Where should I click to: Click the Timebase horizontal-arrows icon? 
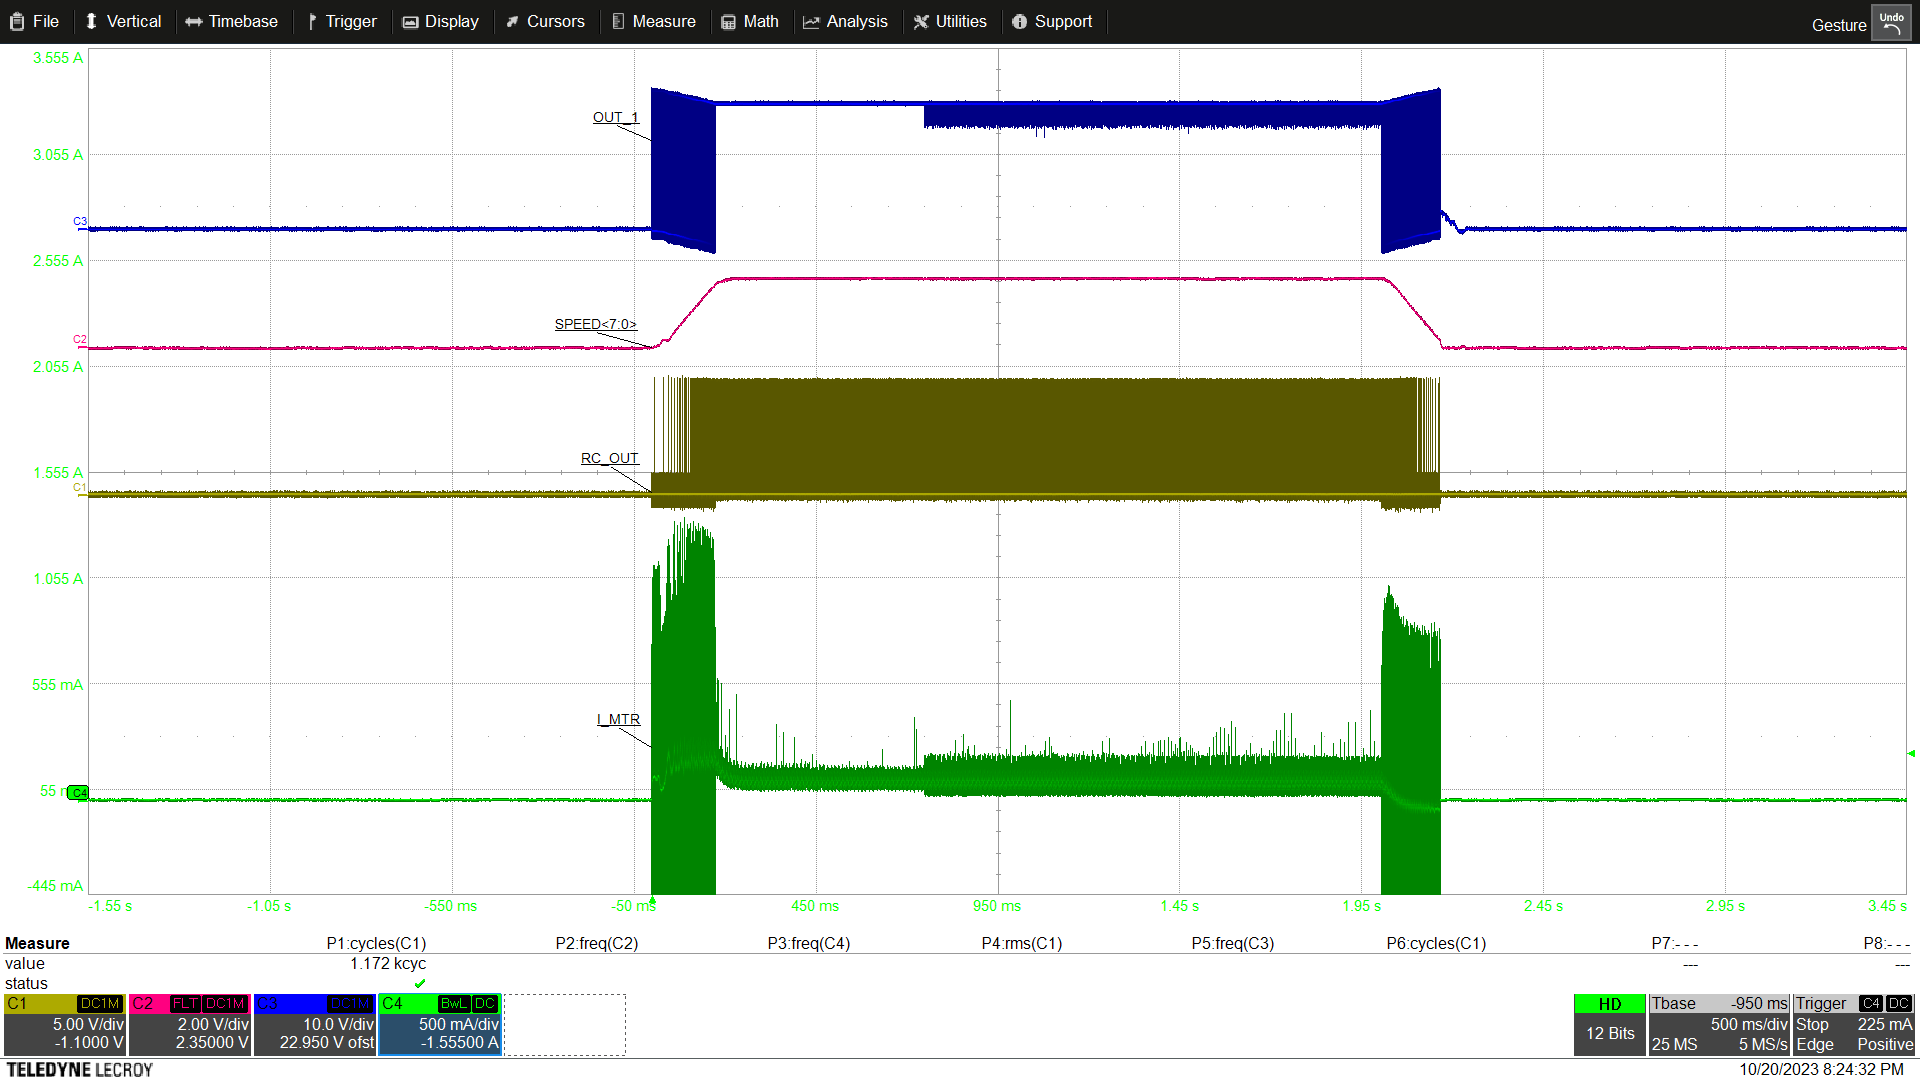tap(194, 21)
